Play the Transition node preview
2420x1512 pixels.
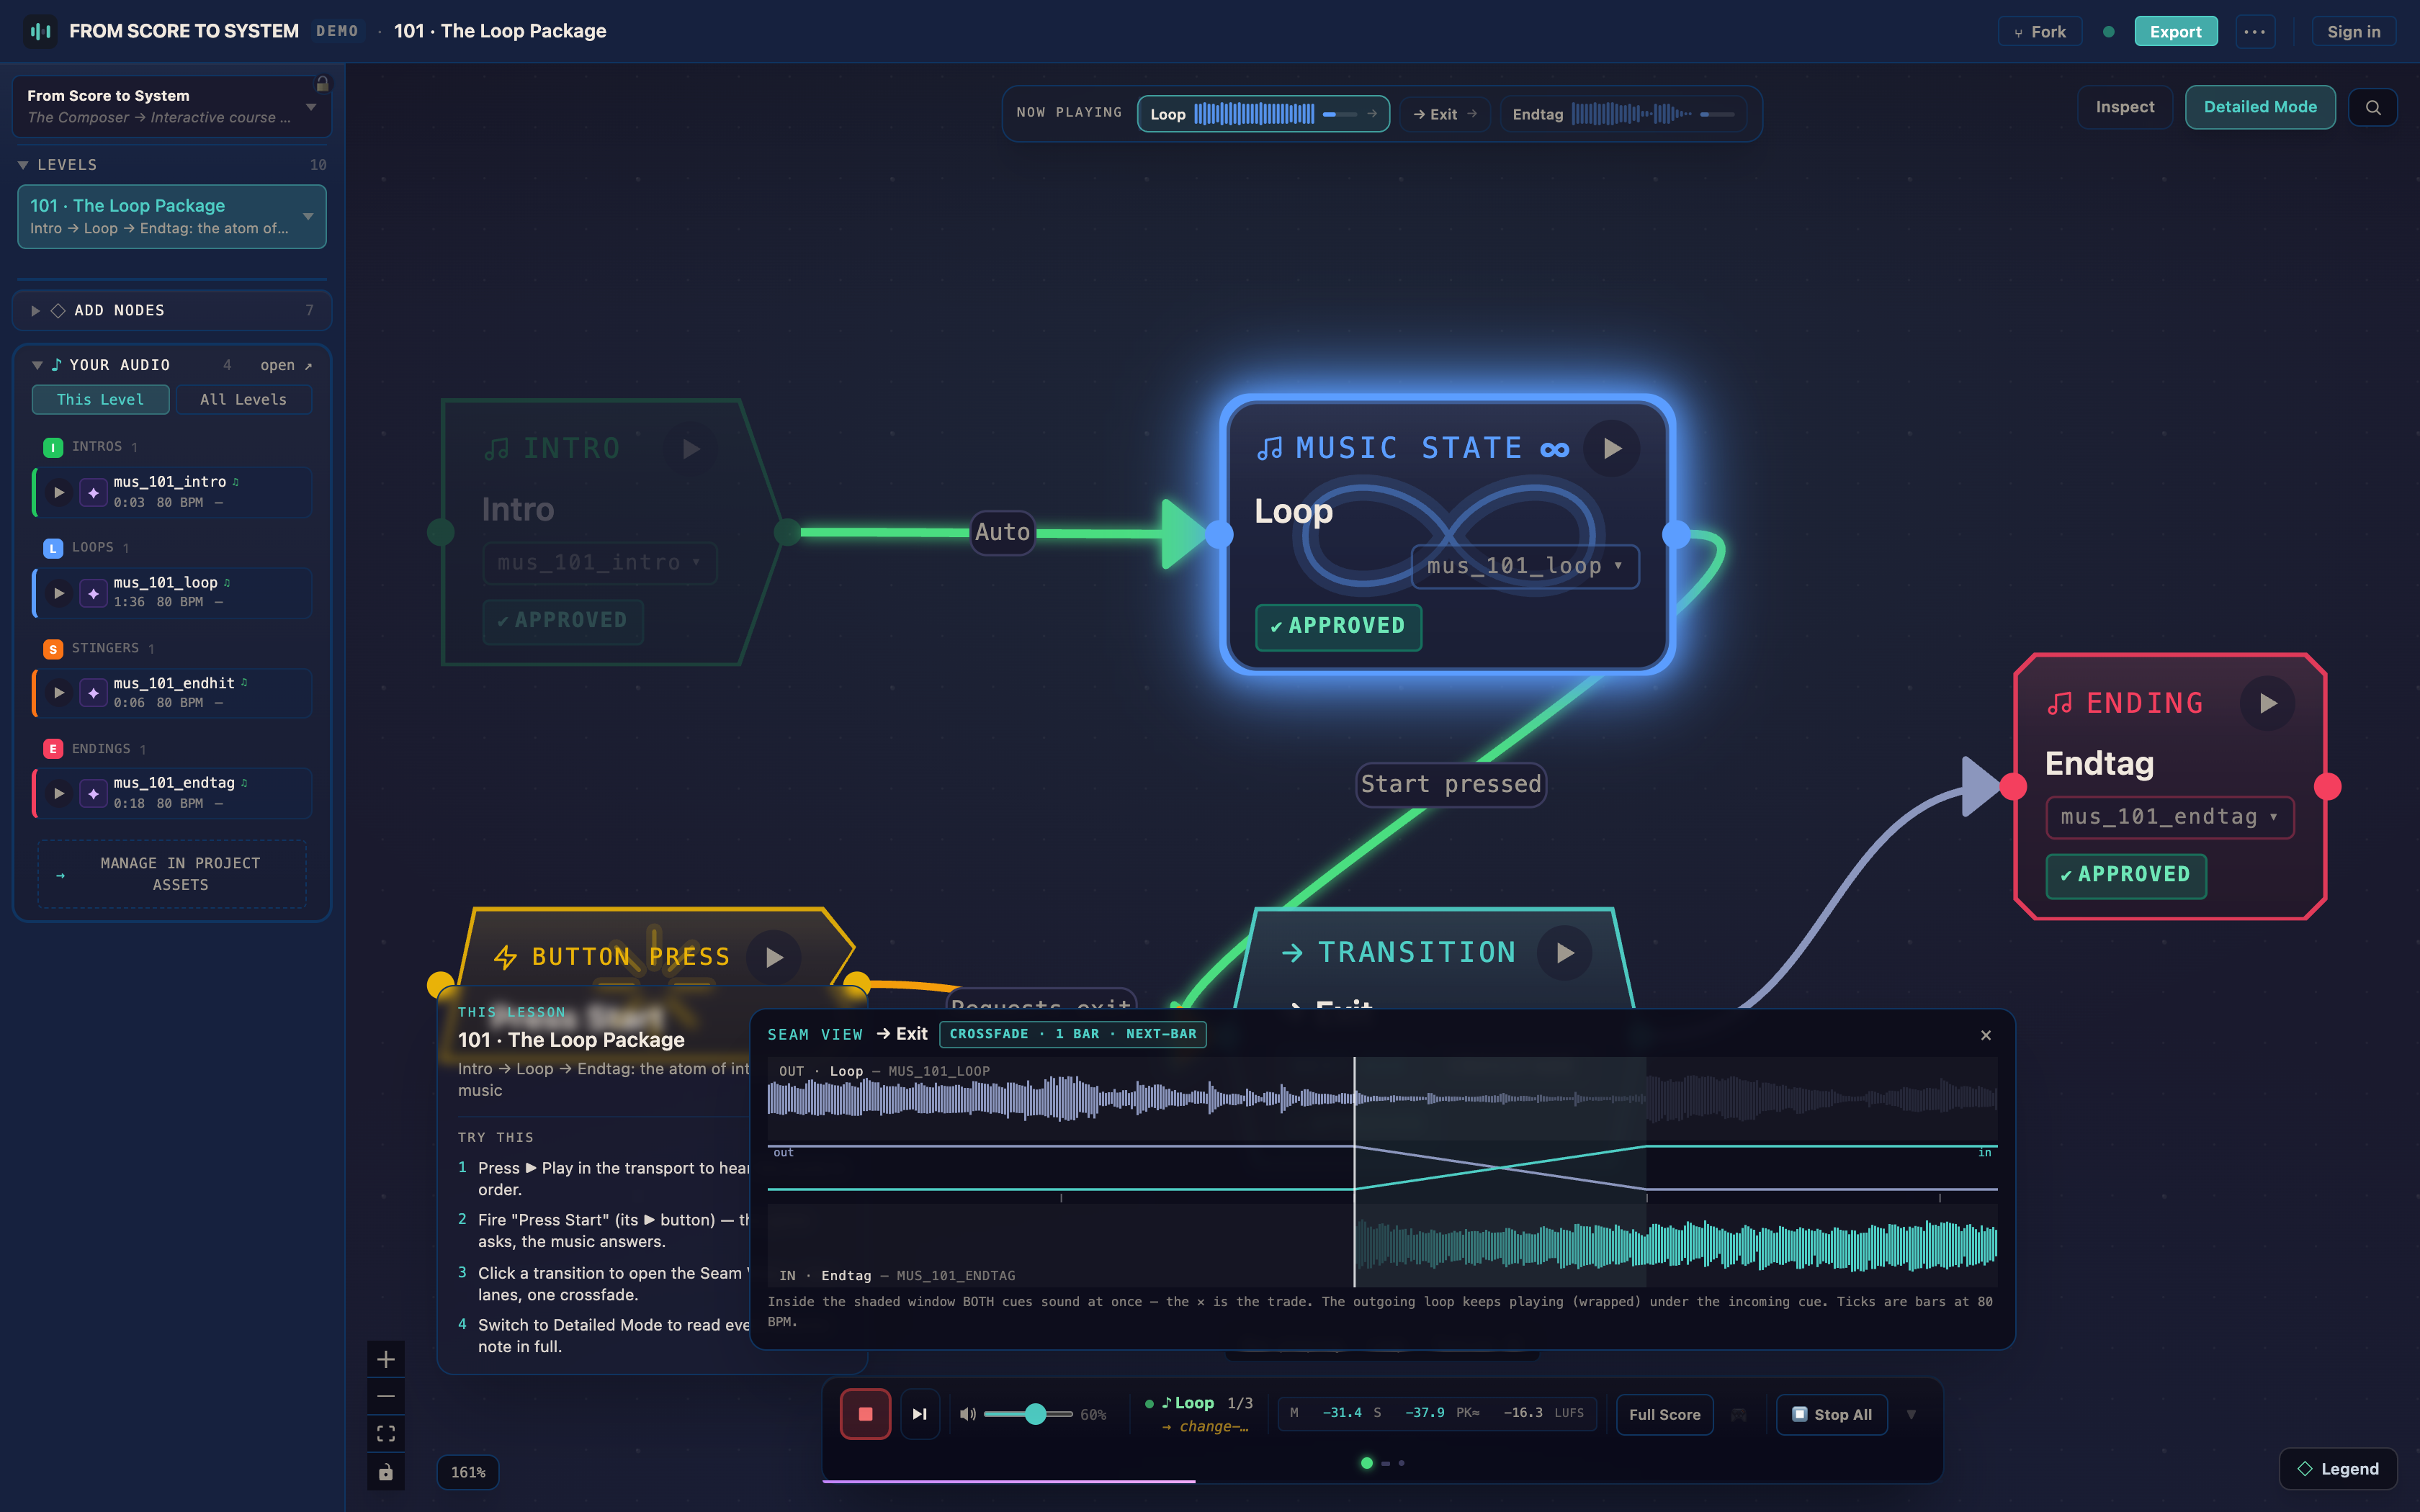pyautogui.click(x=1564, y=953)
